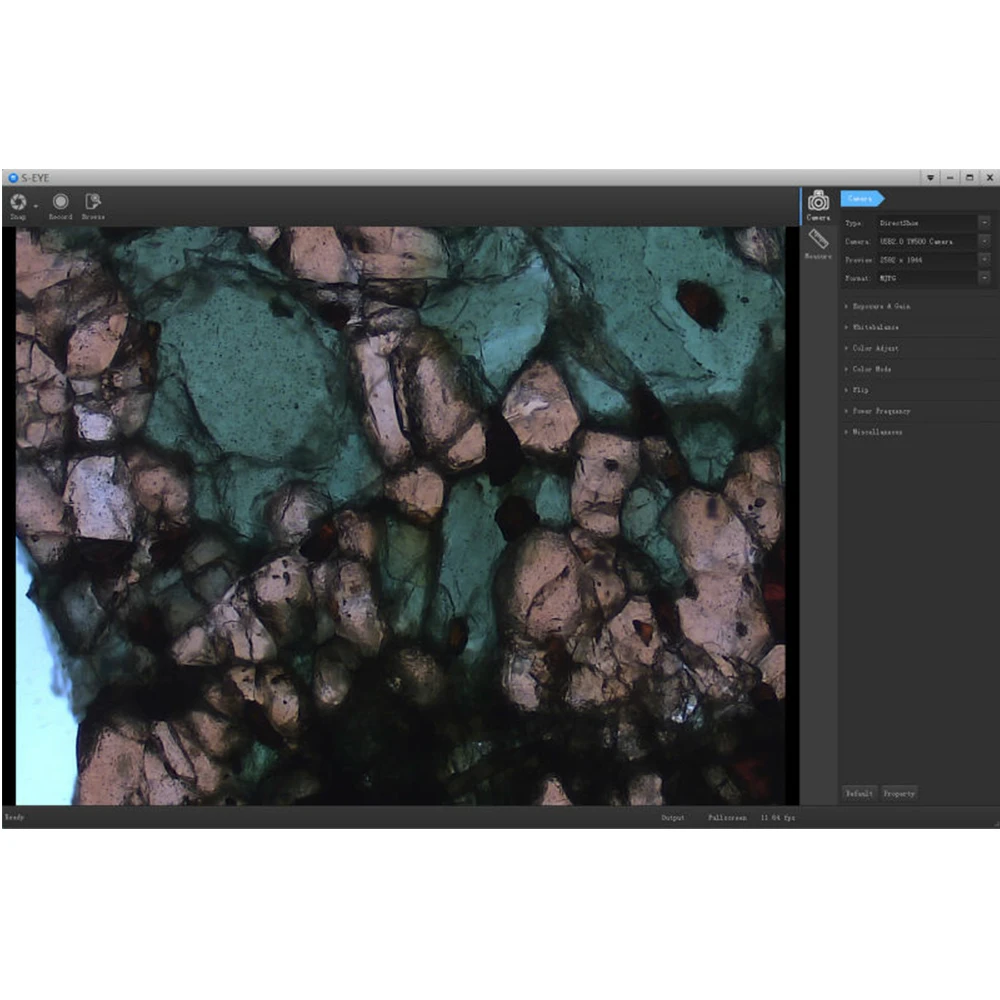Viewport: 1000px width, 1000px height.
Task: Click the blue Camera tab label
Action: (x=862, y=199)
